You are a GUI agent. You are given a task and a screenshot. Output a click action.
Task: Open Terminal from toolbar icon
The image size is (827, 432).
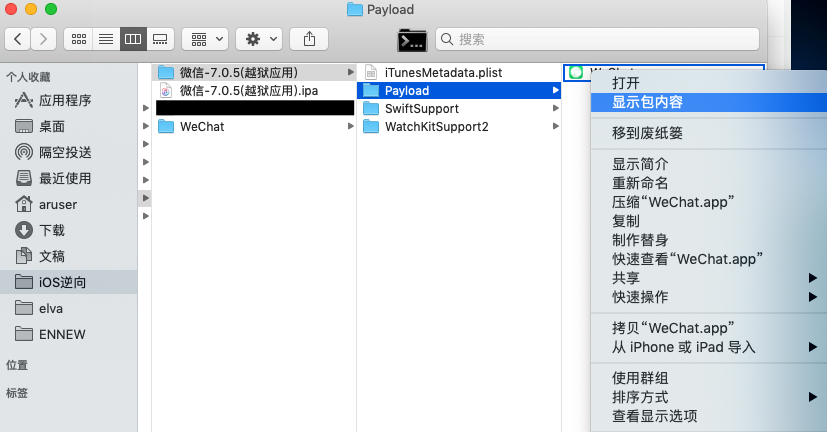point(412,40)
